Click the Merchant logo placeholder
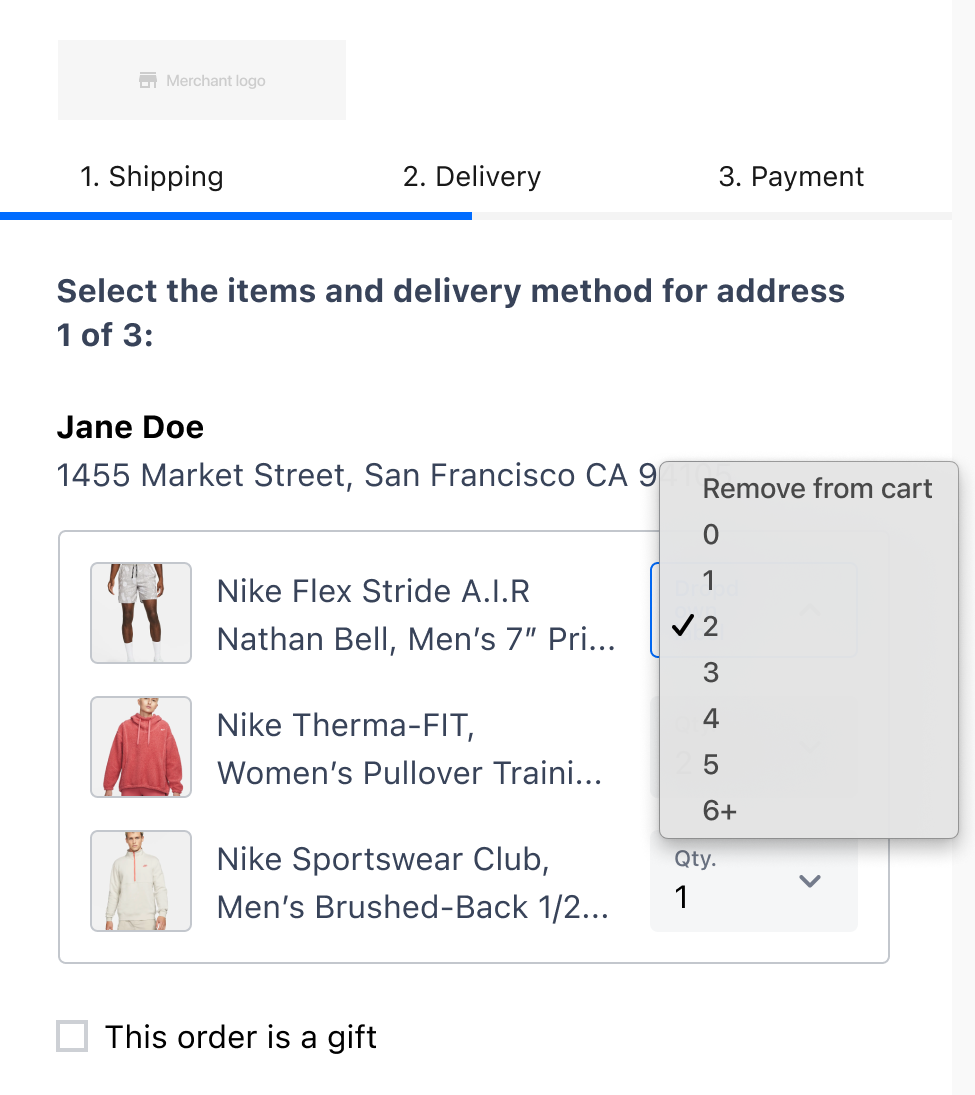 tap(202, 80)
